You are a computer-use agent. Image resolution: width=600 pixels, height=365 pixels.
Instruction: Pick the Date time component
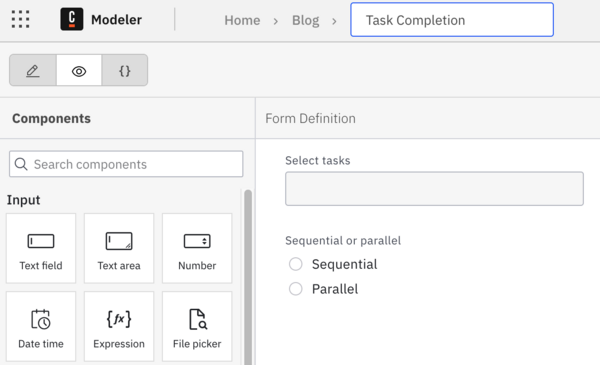coord(41,326)
